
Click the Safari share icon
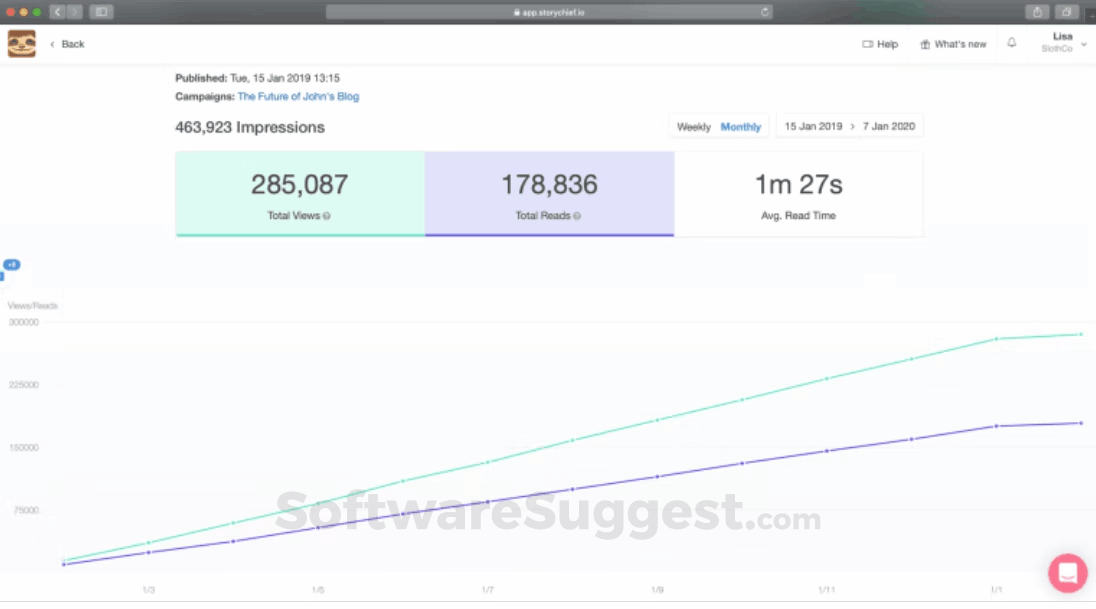1037,12
